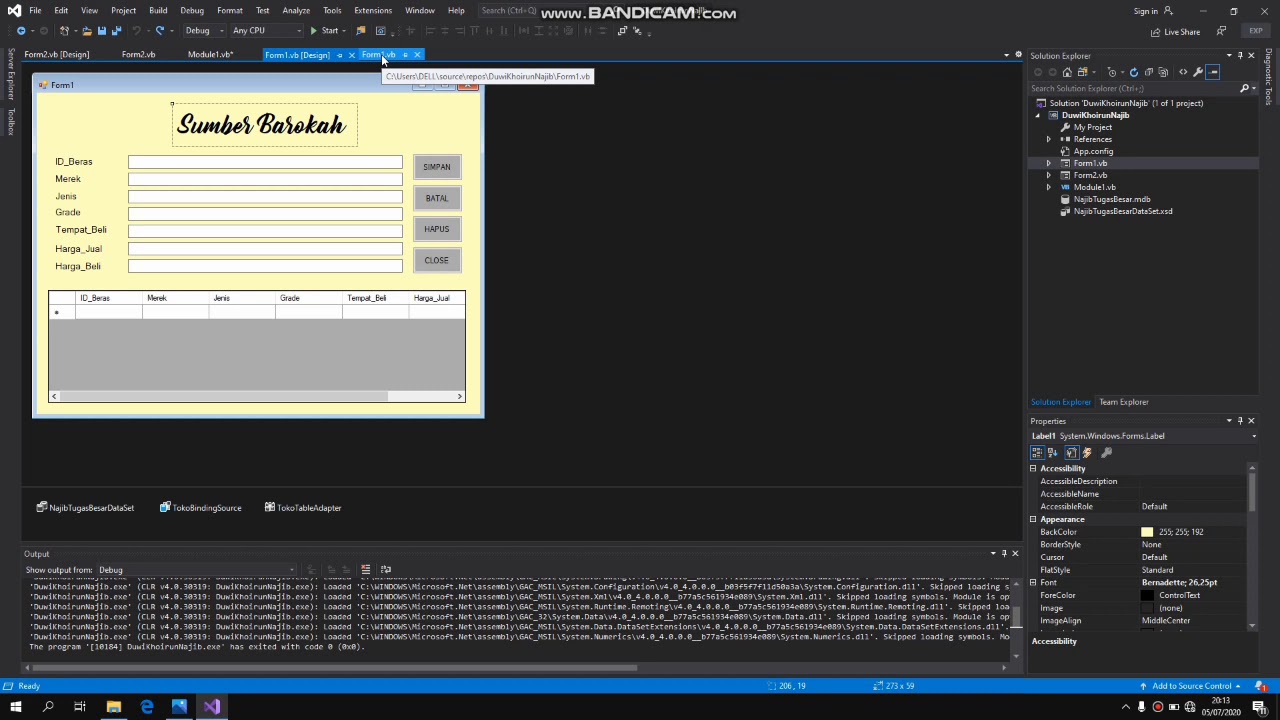Click Live Share icon

1174,32
